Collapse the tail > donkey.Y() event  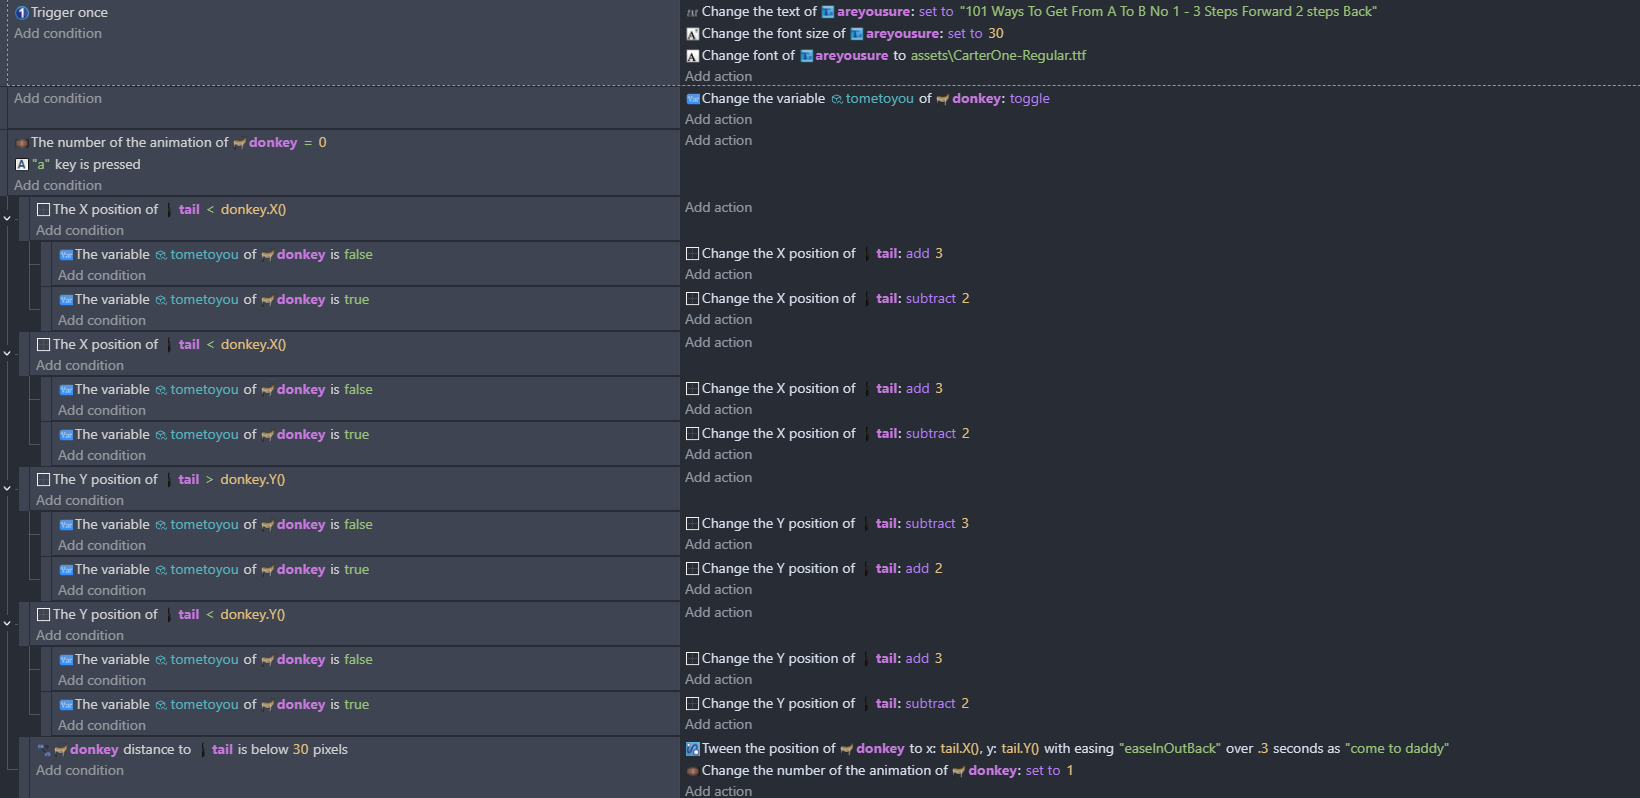[7, 489]
